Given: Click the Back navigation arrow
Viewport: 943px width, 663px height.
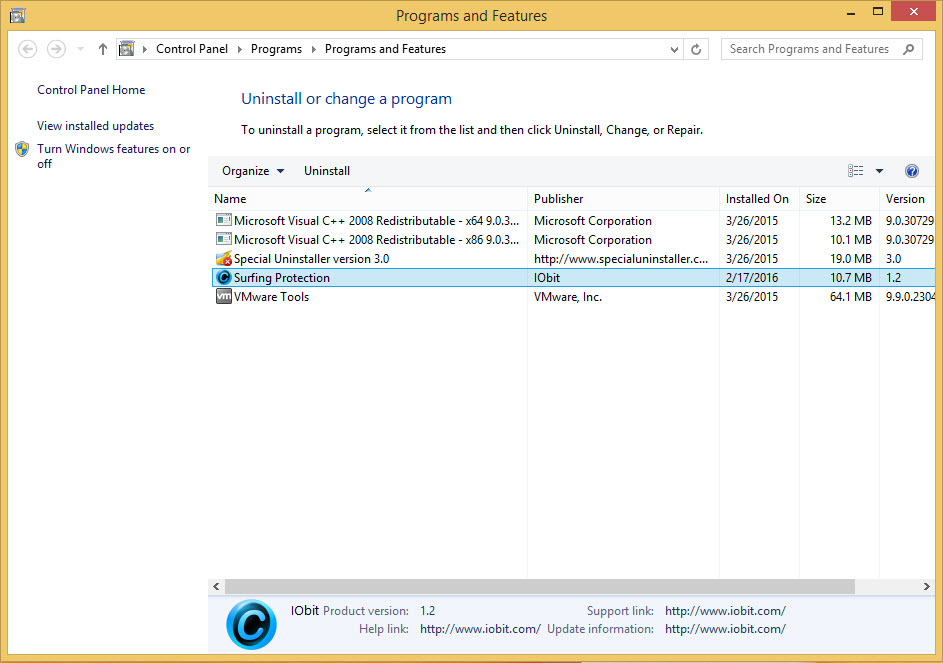Looking at the screenshot, I should 28,49.
